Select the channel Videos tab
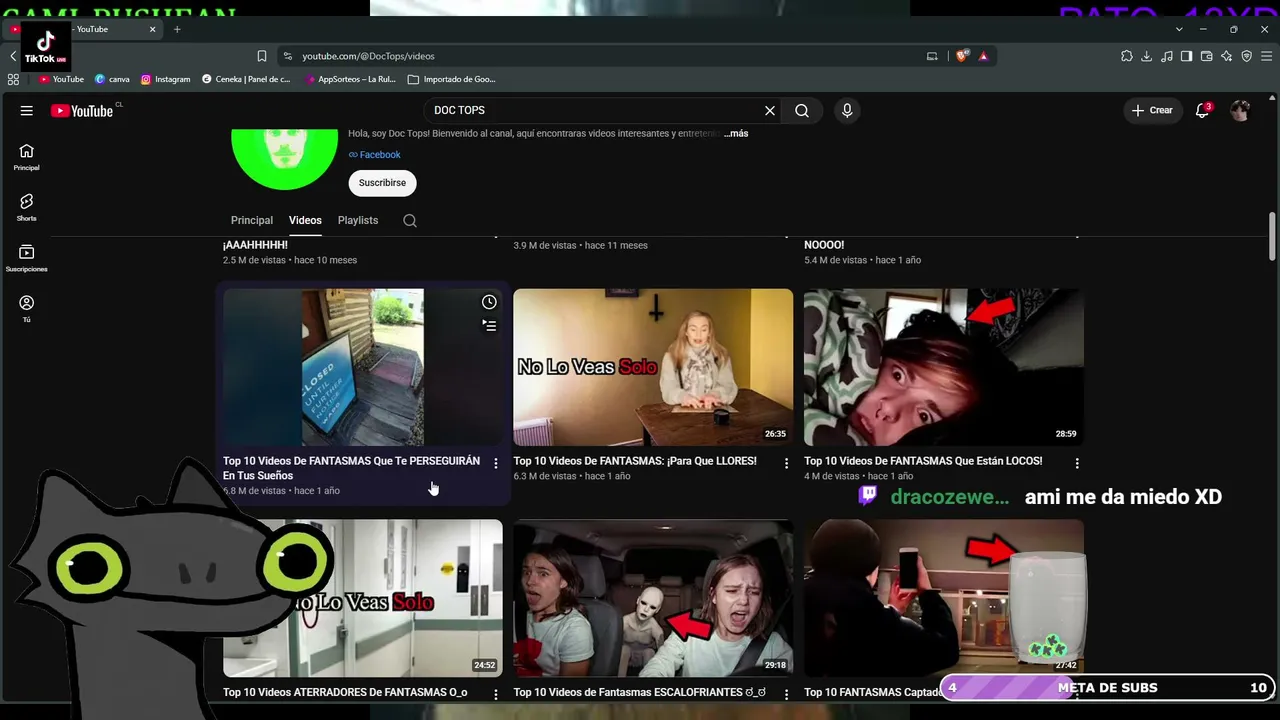Image resolution: width=1280 pixels, height=720 pixels. point(305,221)
